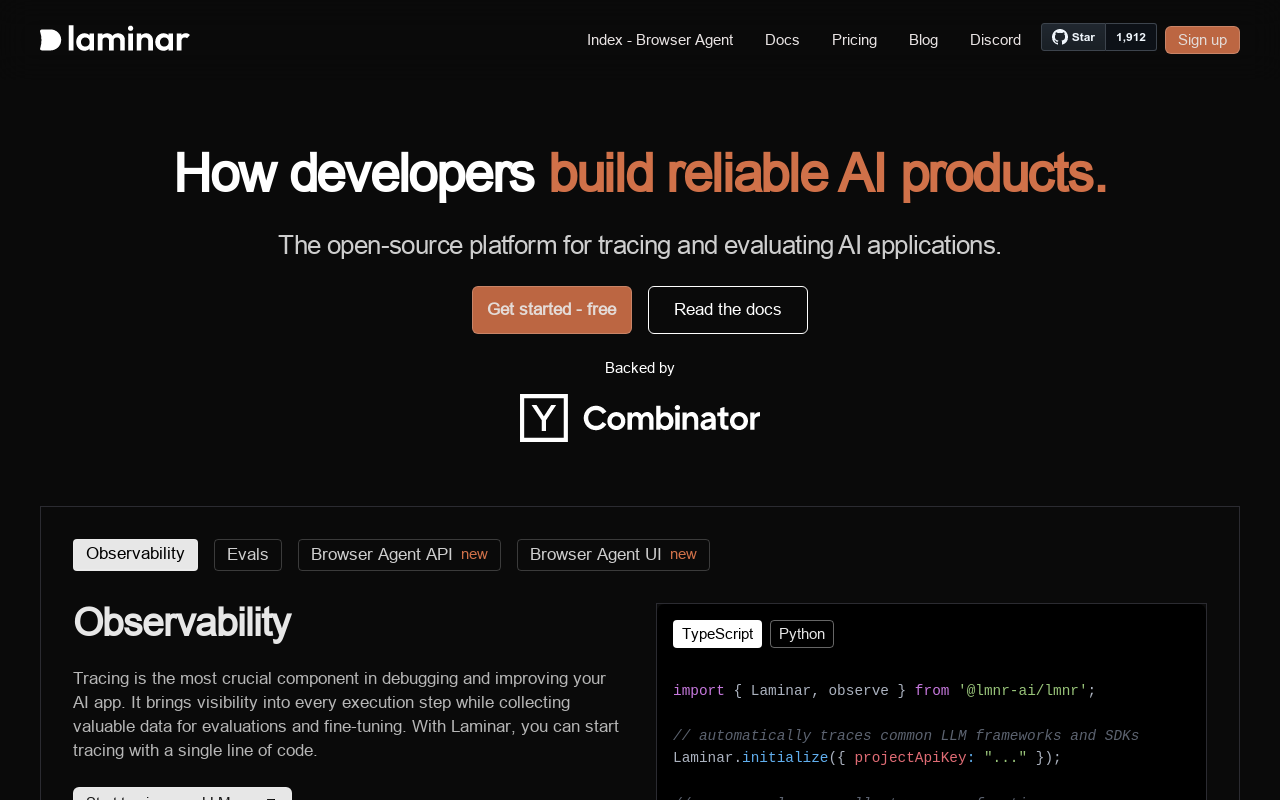Click the '@lmnr-ai/lmnr' import string
Screen dimensions: 1280x800
tap(1022, 691)
